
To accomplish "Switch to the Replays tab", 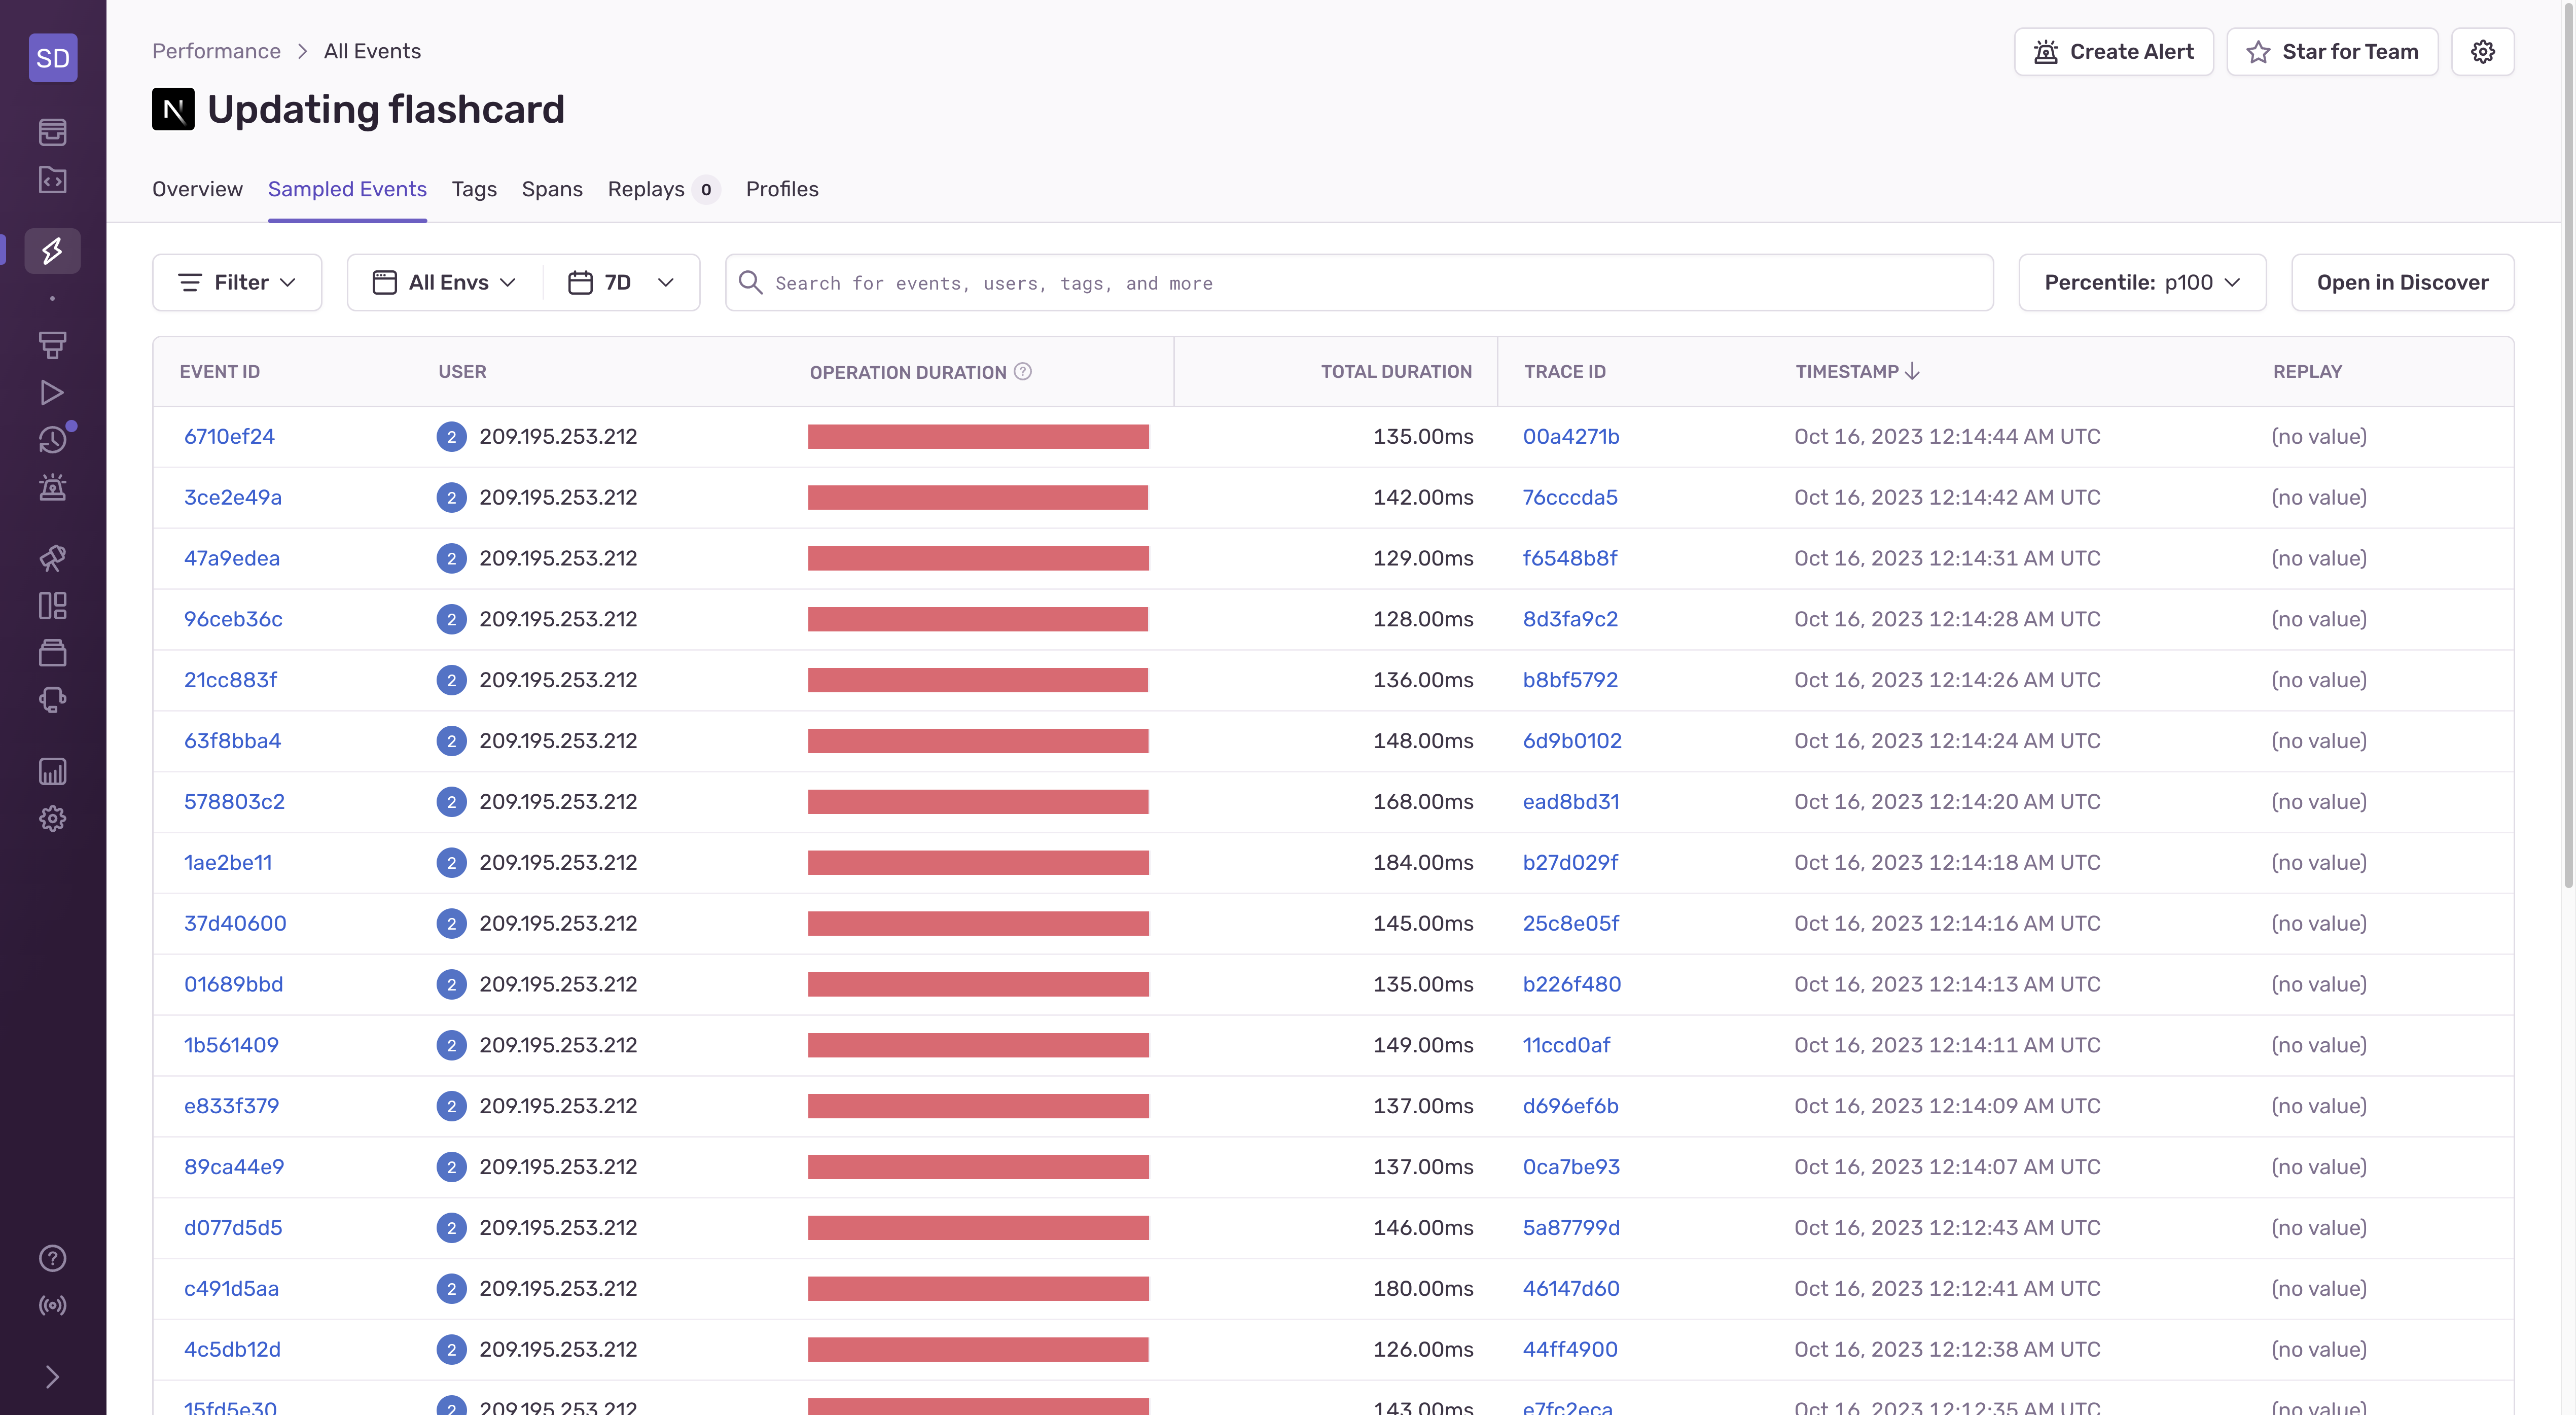I will pyautogui.click(x=663, y=189).
